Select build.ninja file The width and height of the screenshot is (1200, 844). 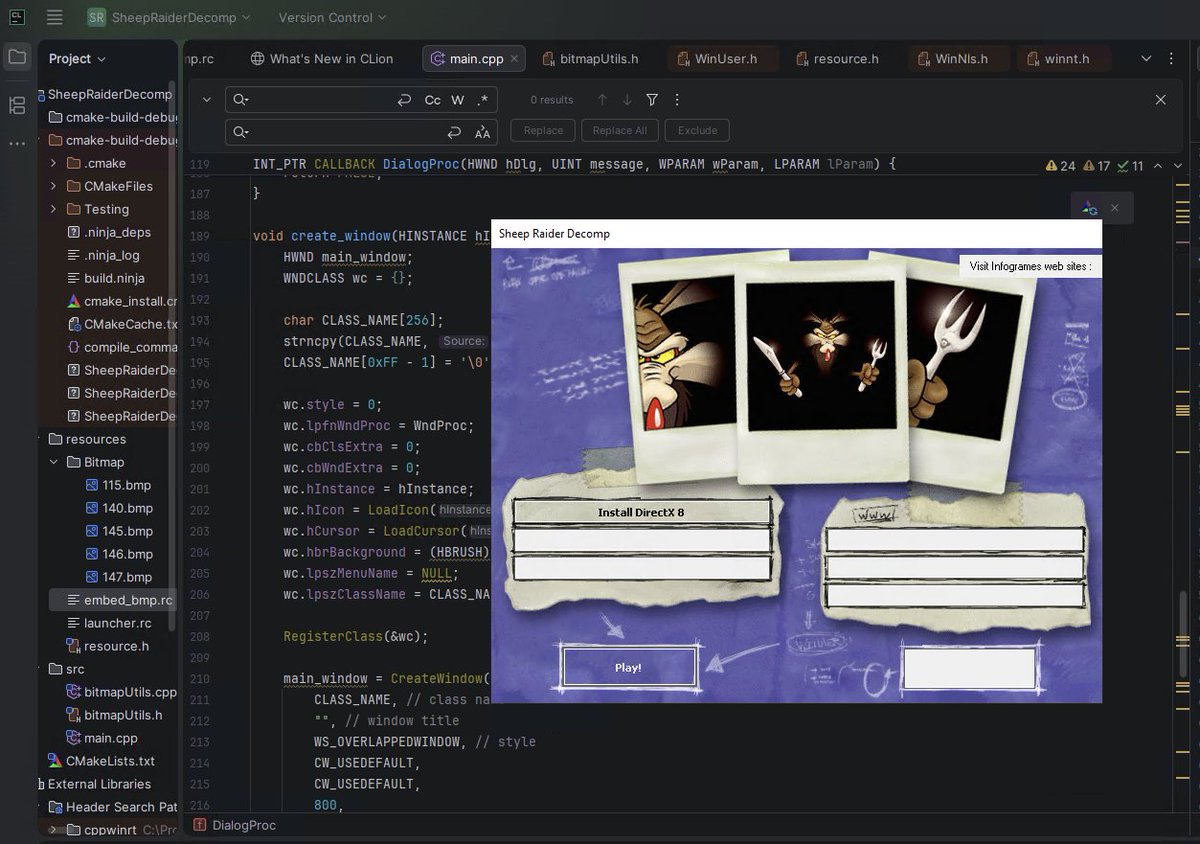click(x=105, y=278)
